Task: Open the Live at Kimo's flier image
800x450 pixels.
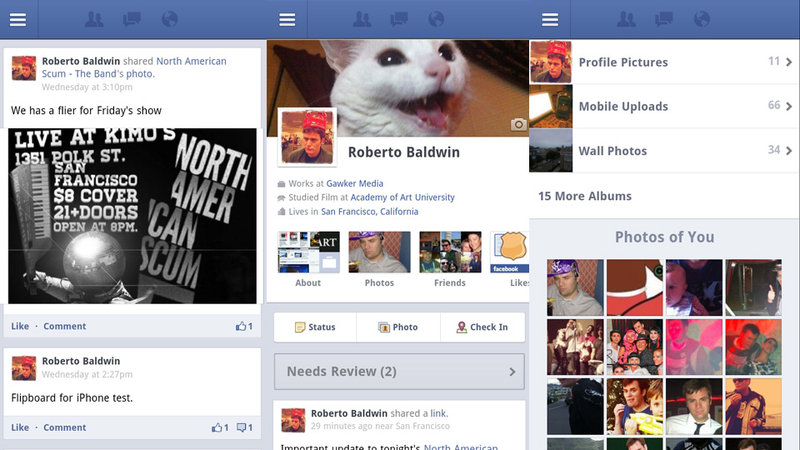Action: (132, 216)
